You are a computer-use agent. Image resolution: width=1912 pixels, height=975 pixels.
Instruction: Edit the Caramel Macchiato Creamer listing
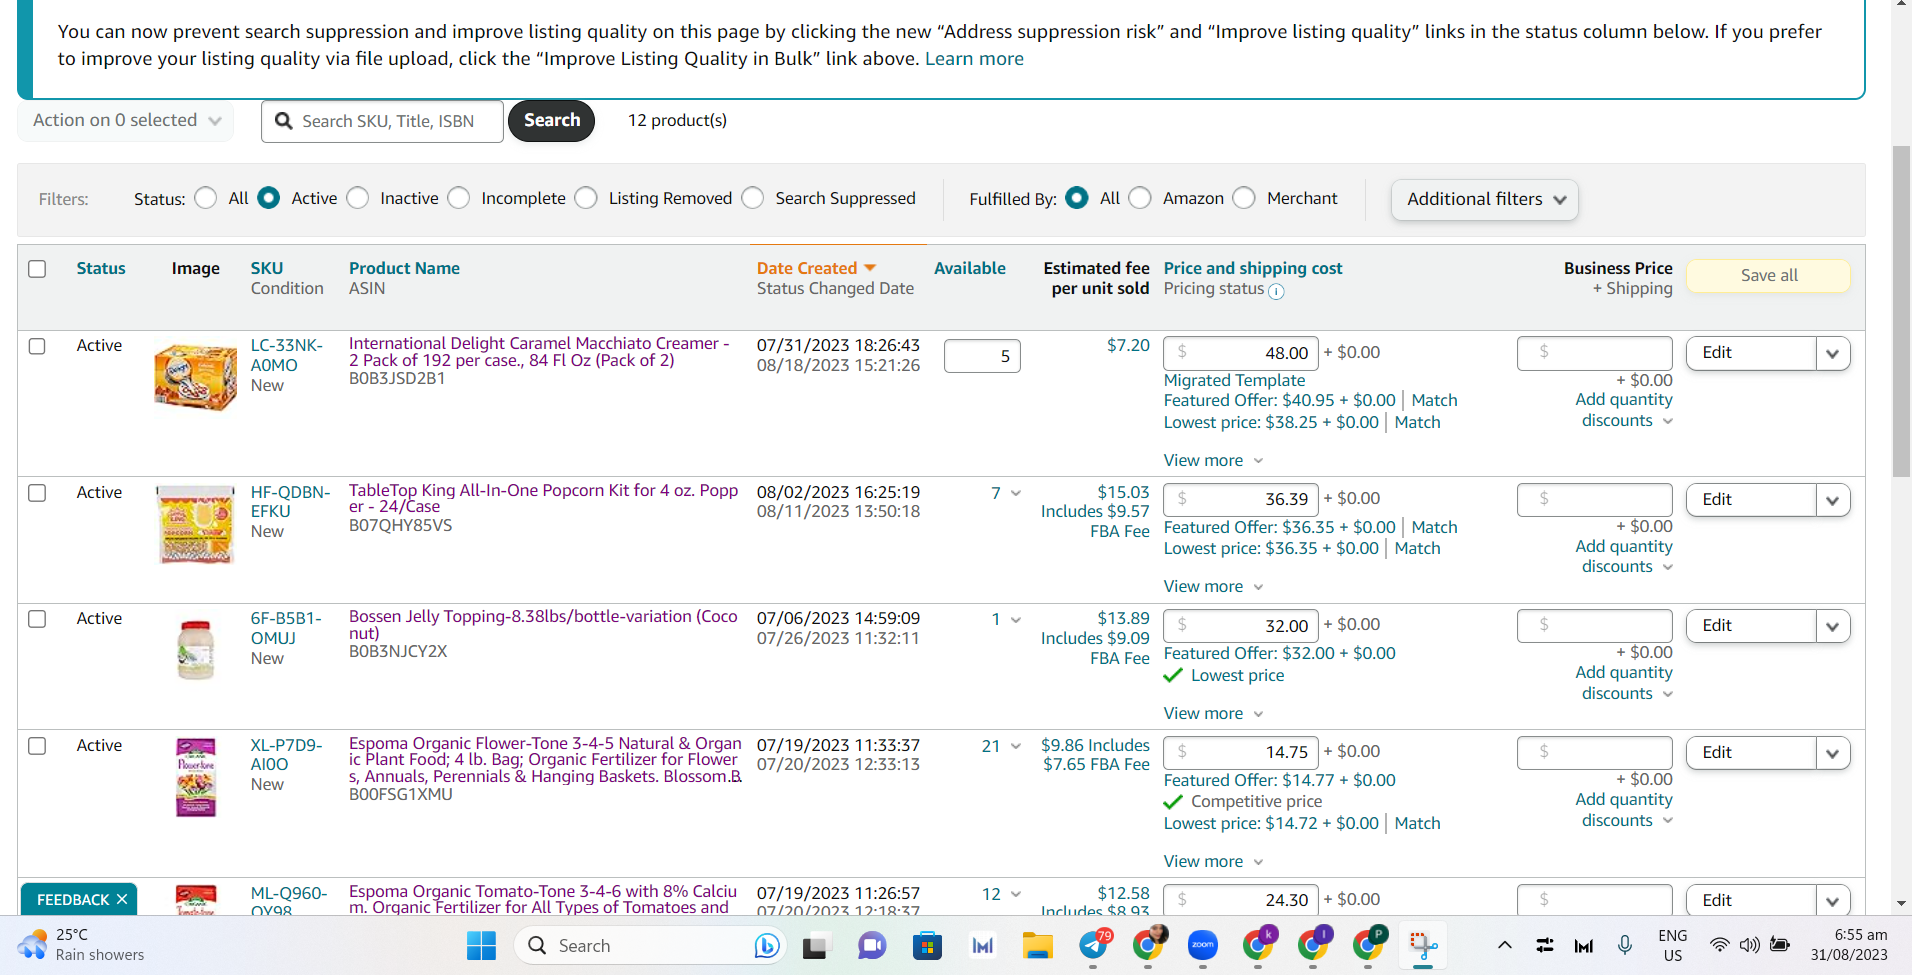coord(1751,353)
